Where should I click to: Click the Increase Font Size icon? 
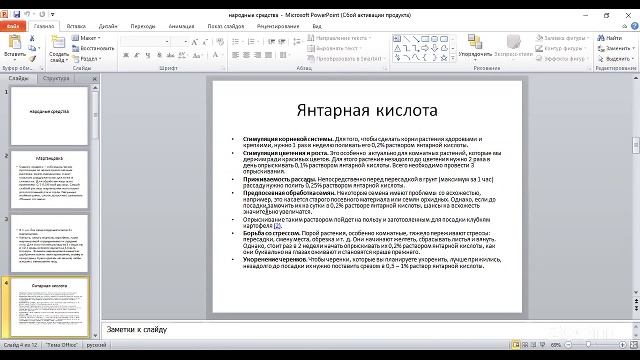click(x=195, y=42)
